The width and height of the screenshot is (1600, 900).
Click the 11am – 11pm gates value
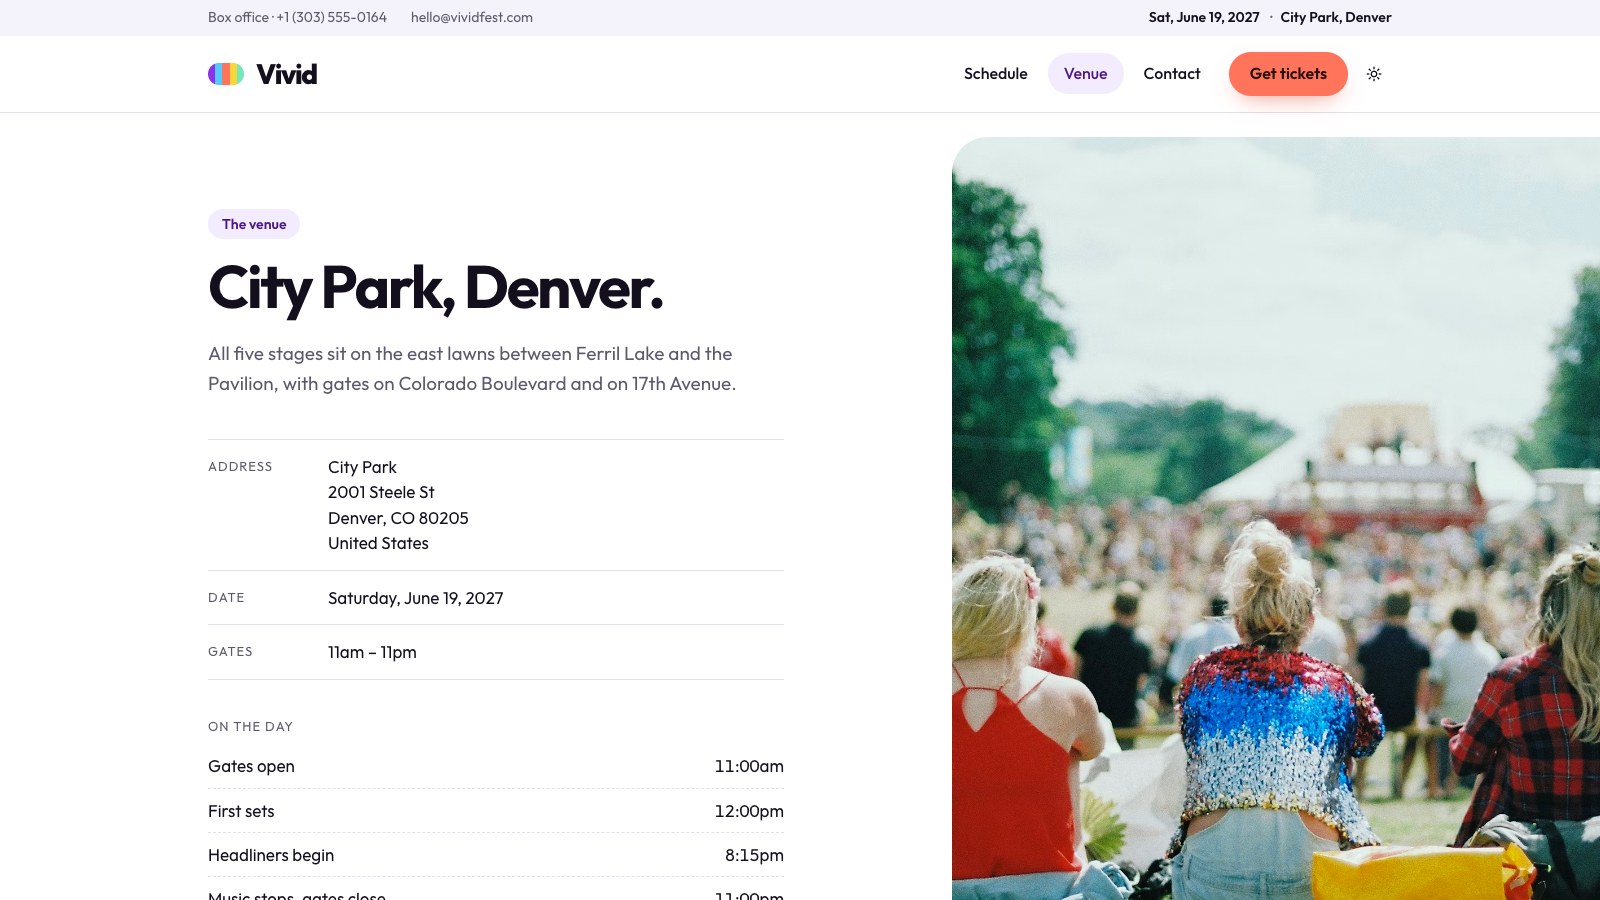(x=372, y=652)
